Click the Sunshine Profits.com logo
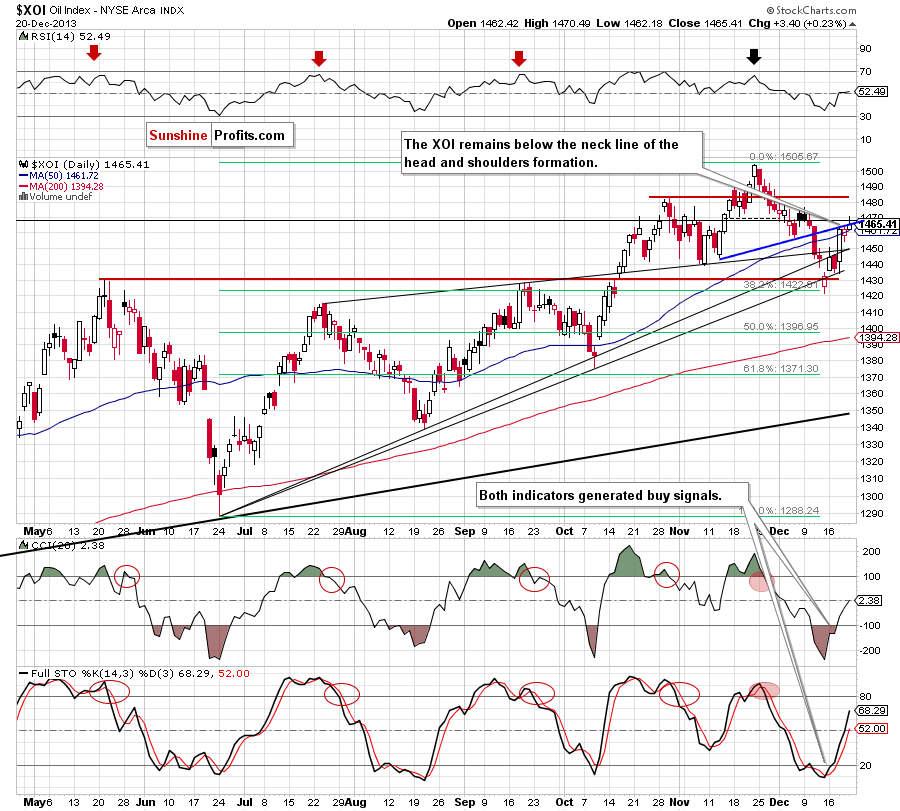The width and height of the screenshot is (900, 811). tap(220, 135)
